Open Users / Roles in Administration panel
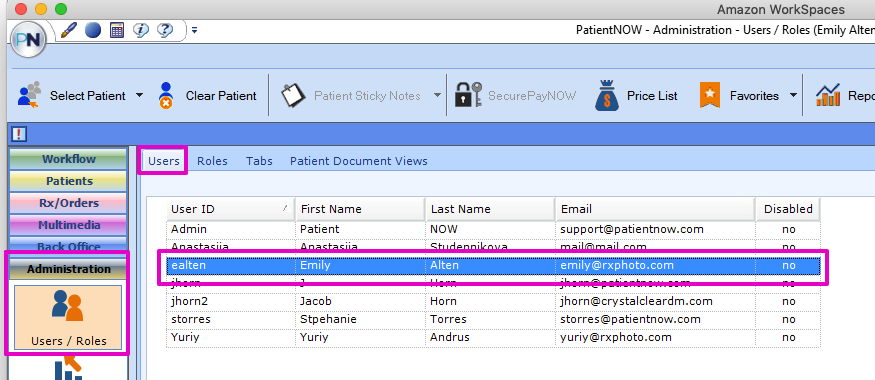Viewport: 875px width, 380px height. coord(68,318)
